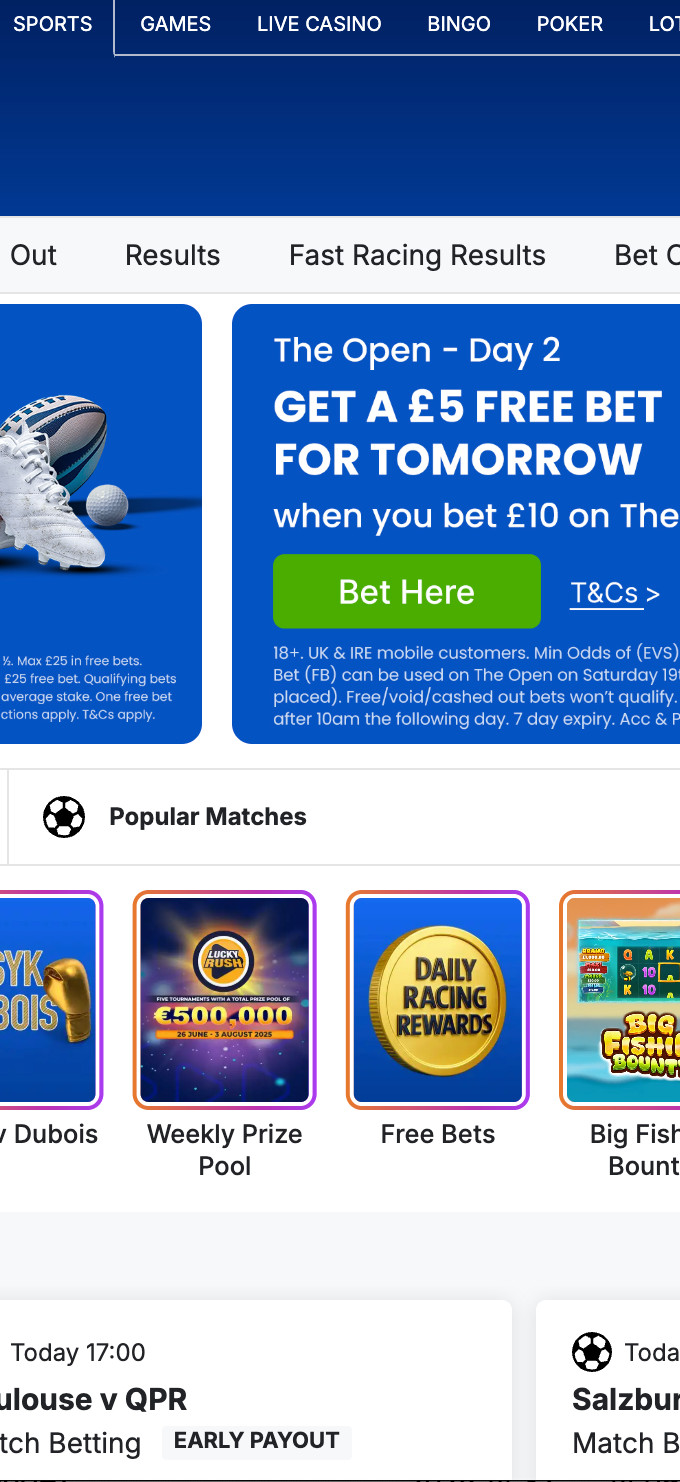The width and height of the screenshot is (680, 1482).
Task: Select the EARLY PAYOUT badge
Action: [x=257, y=1441]
